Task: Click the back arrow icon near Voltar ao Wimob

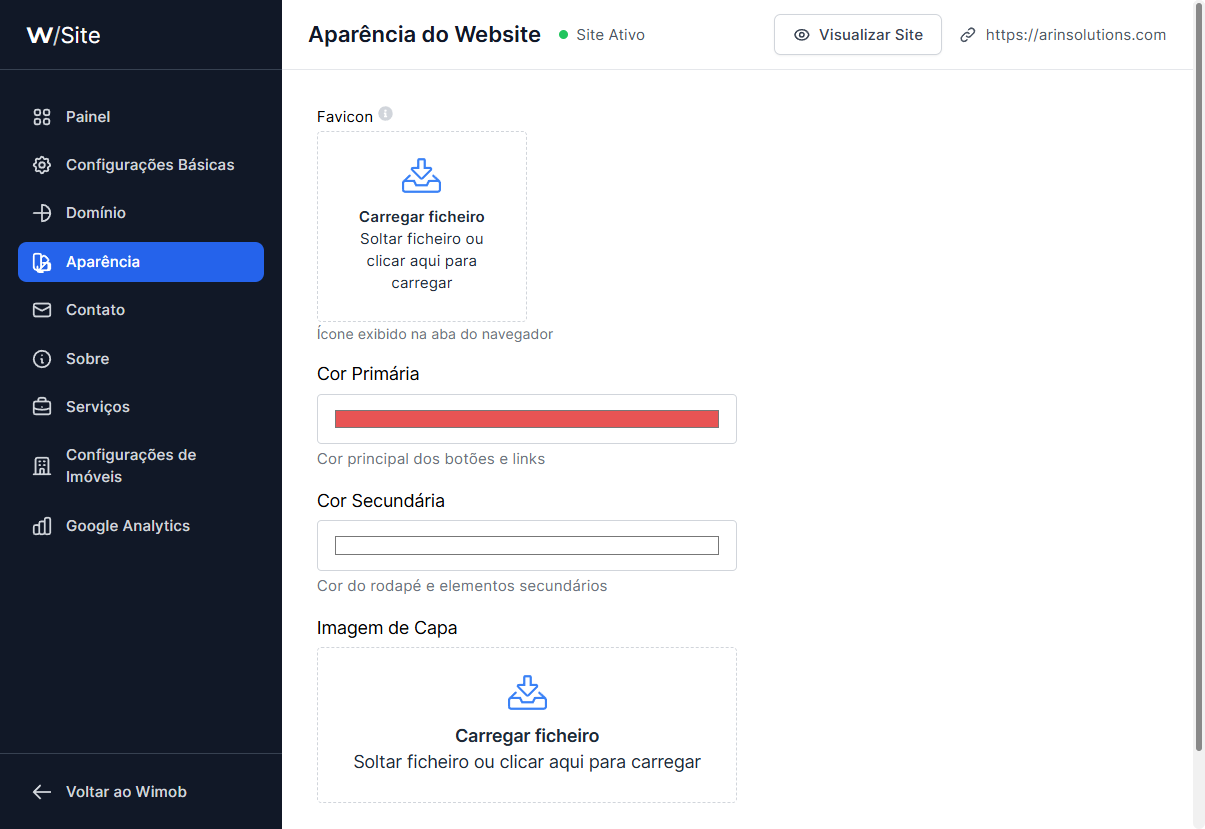Action: (x=42, y=792)
